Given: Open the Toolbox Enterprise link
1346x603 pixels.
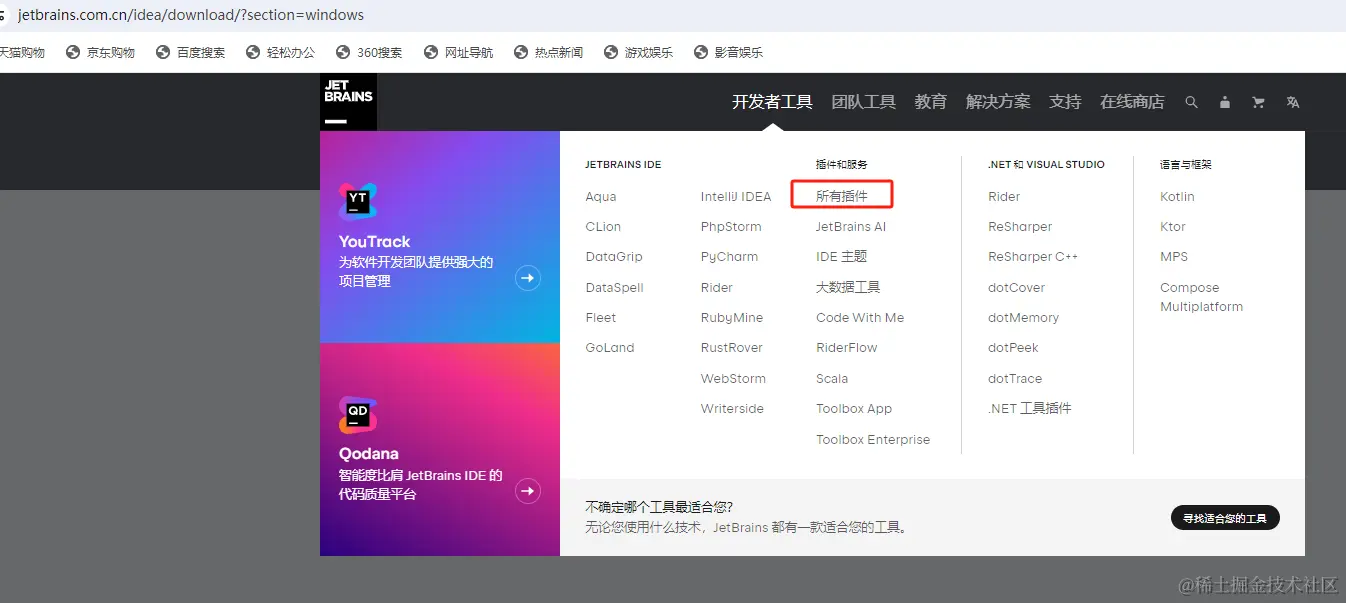Looking at the screenshot, I should click(873, 440).
